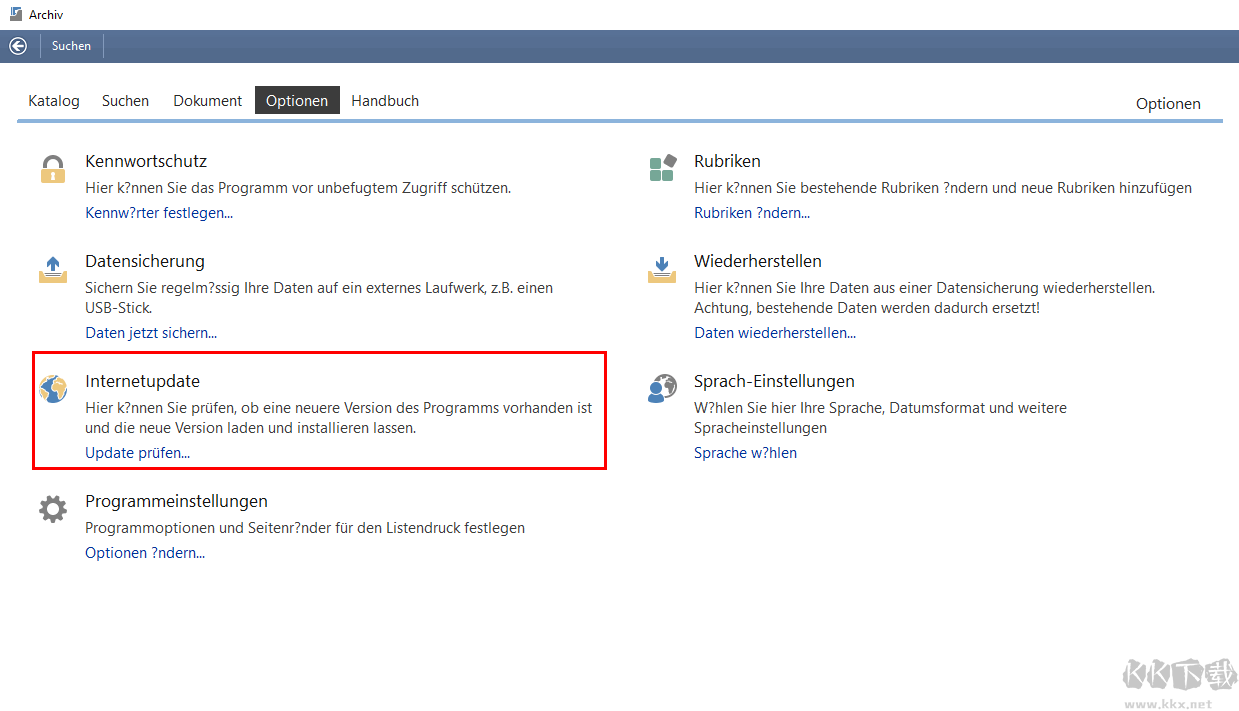Click the Sprach-Einstellungen globe person icon
Image resolution: width=1239 pixels, height=711 pixels.
(x=662, y=389)
